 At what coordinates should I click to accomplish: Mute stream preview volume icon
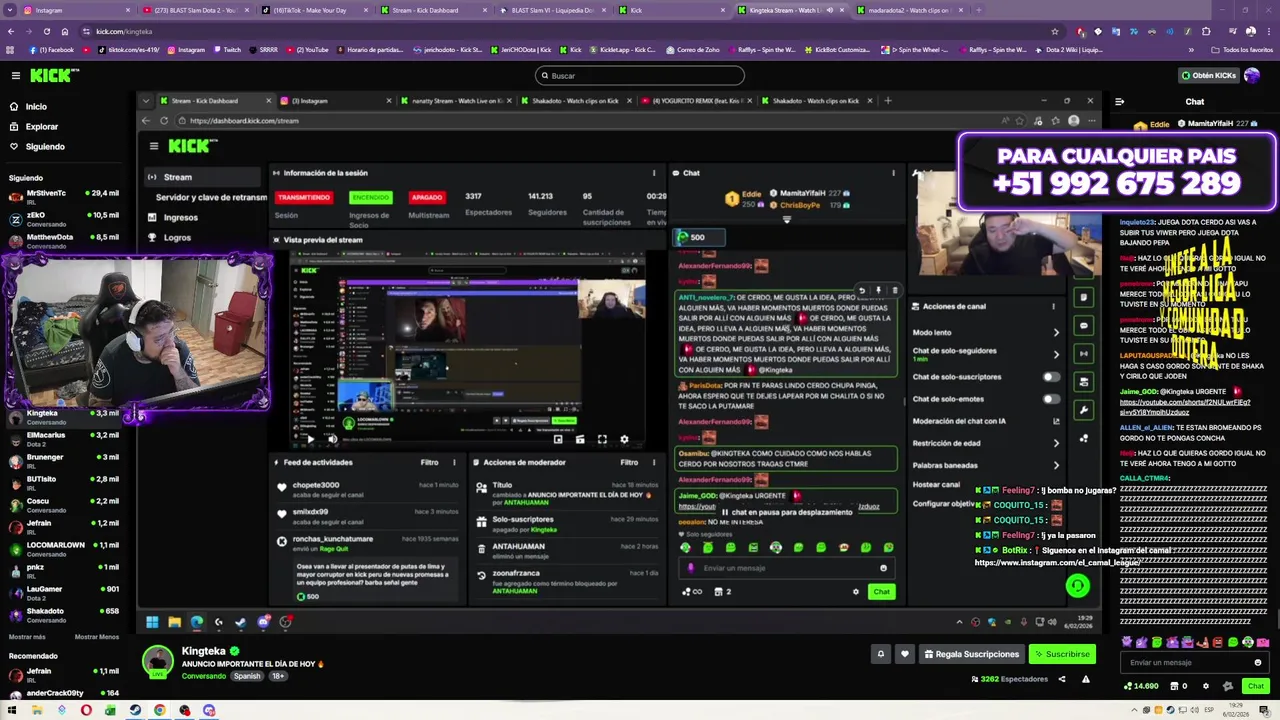(x=332, y=439)
